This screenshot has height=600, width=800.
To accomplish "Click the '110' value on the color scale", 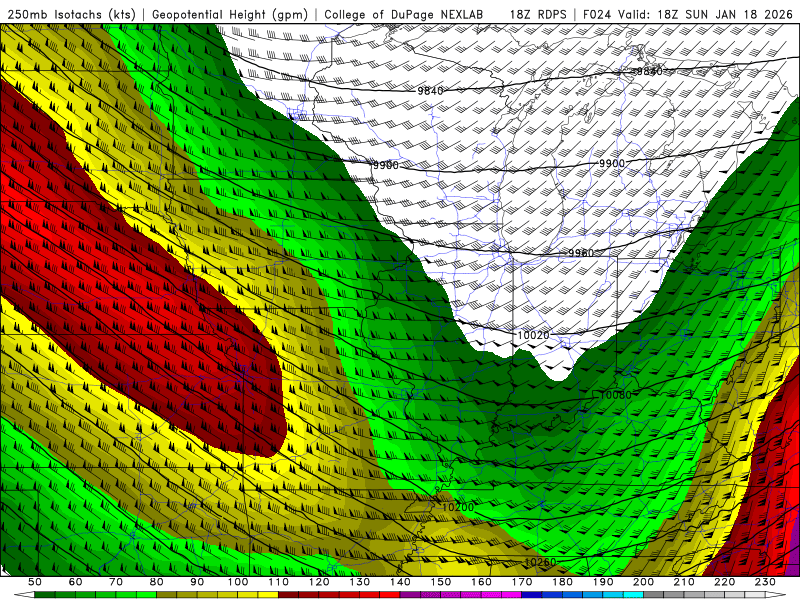I will [x=279, y=582].
